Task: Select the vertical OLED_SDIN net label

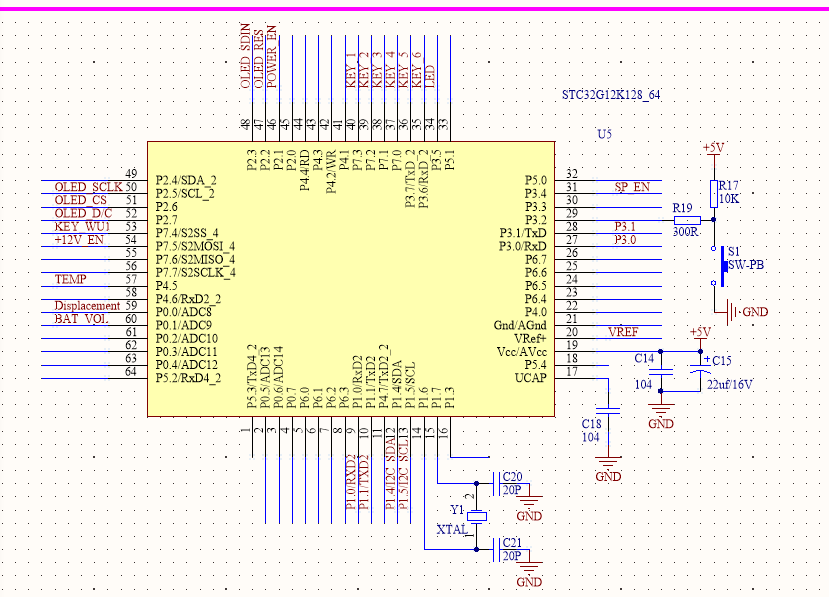Action: (245, 56)
